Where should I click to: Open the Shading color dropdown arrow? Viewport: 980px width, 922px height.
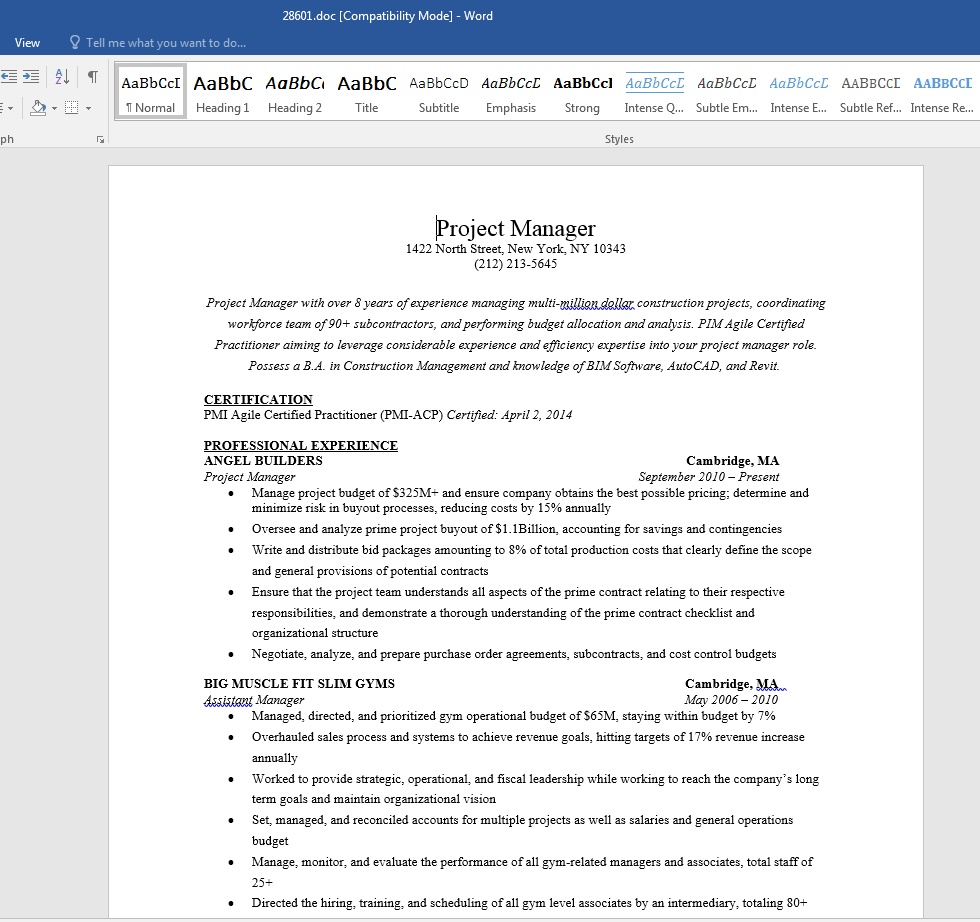(54, 108)
